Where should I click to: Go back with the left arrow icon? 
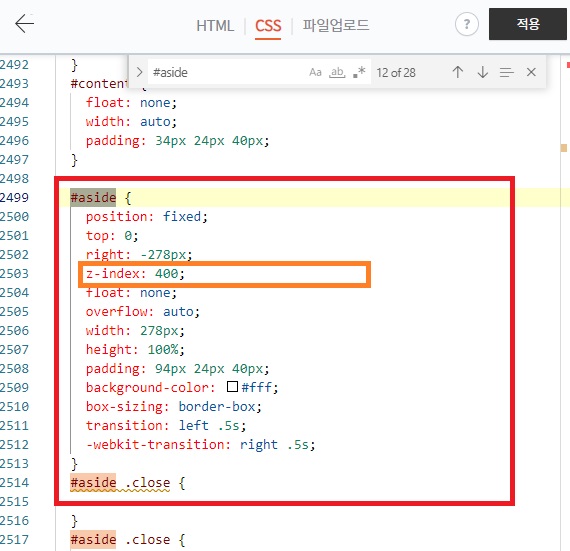pyautogui.click(x=25, y=24)
